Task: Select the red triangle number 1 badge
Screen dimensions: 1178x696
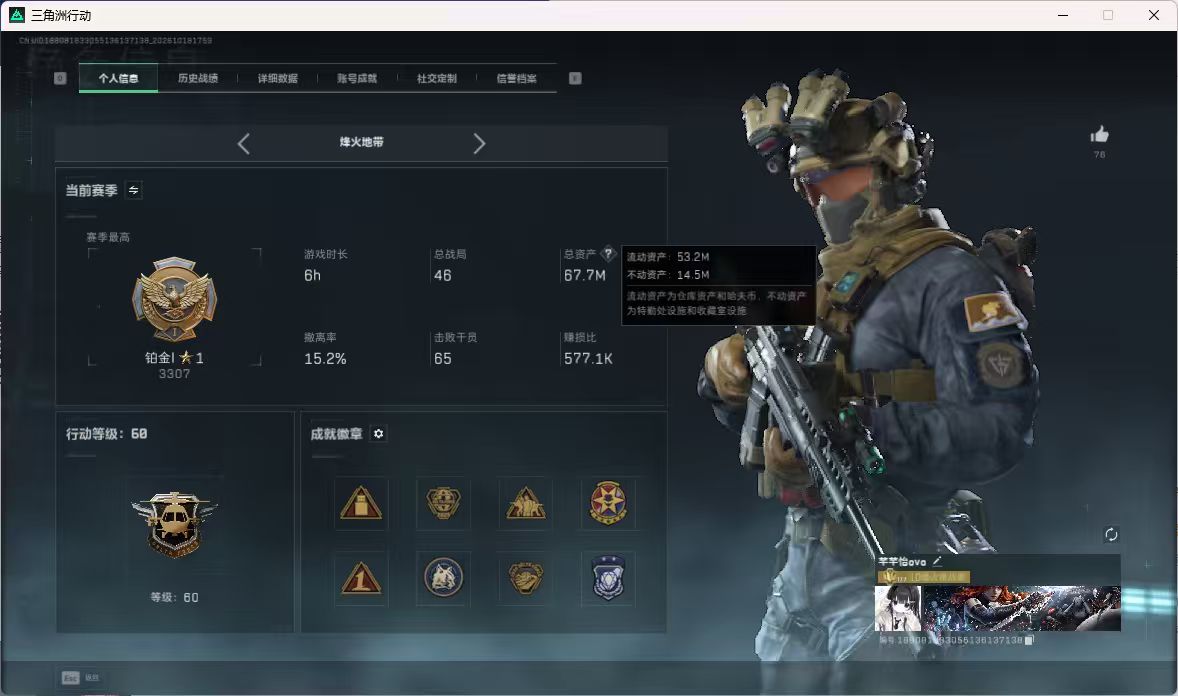Action: [x=361, y=579]
